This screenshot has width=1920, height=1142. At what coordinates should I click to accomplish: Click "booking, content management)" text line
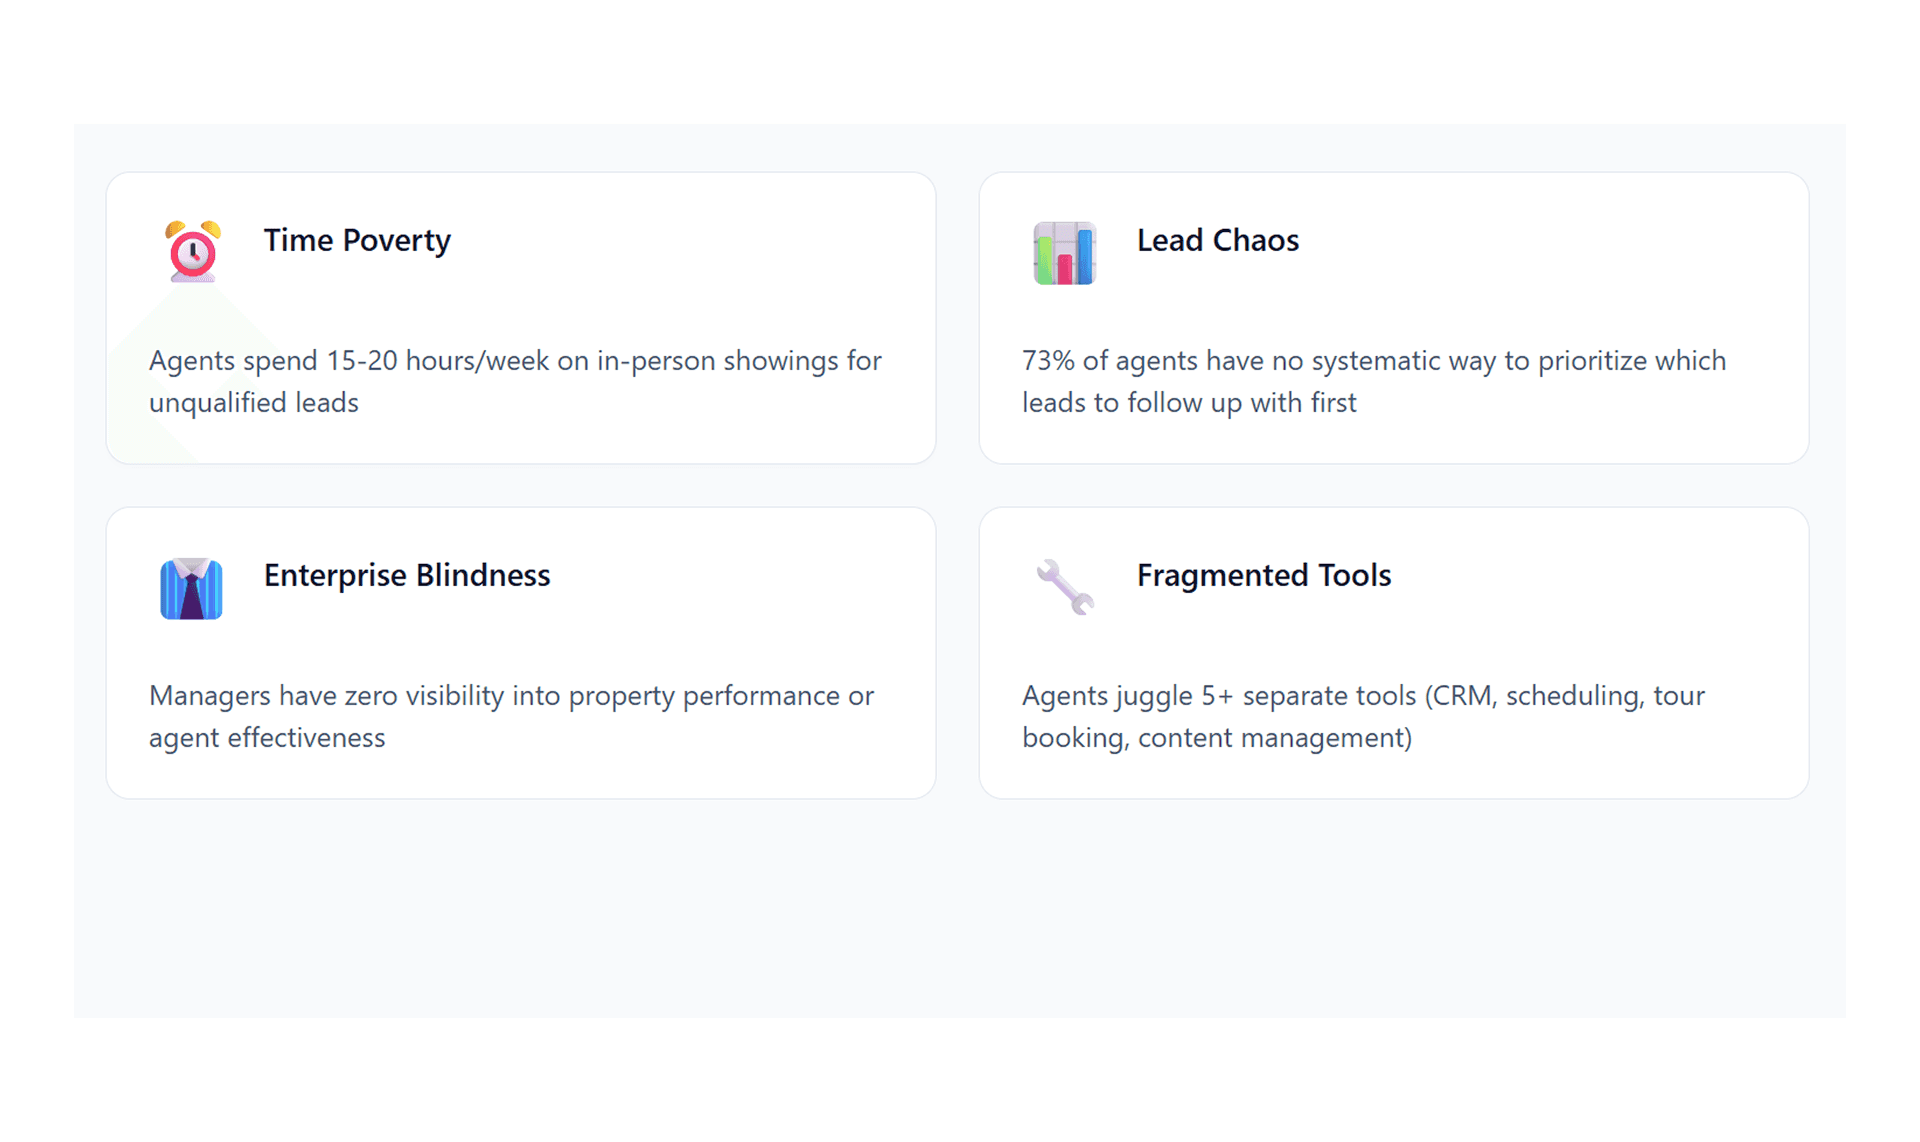point(1217,737)
